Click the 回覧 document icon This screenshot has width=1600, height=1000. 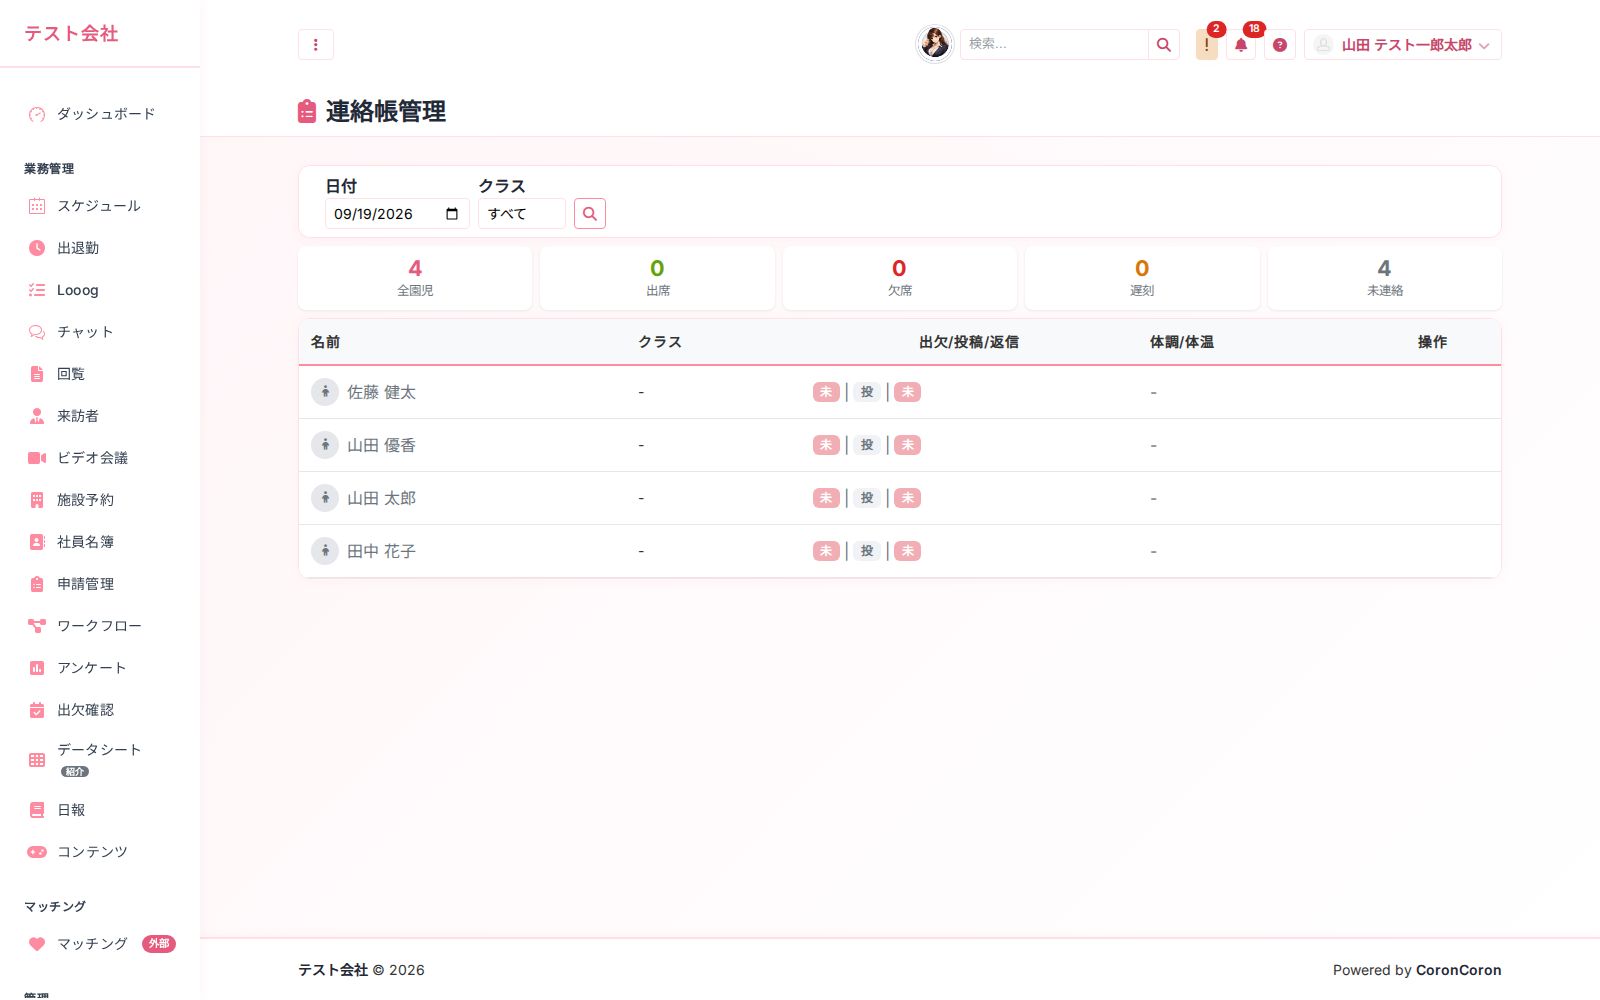point(37,374)
